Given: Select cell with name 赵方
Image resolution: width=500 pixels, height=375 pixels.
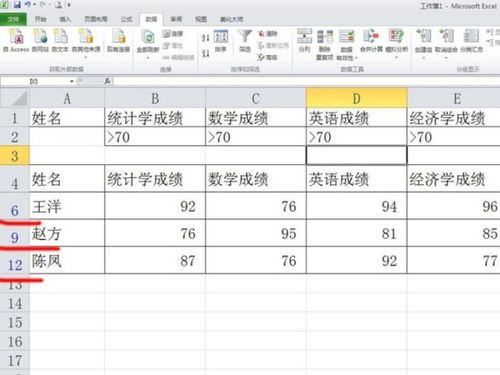Looking at the screenshot, I should pyautogui.click(x=67, y=234).
